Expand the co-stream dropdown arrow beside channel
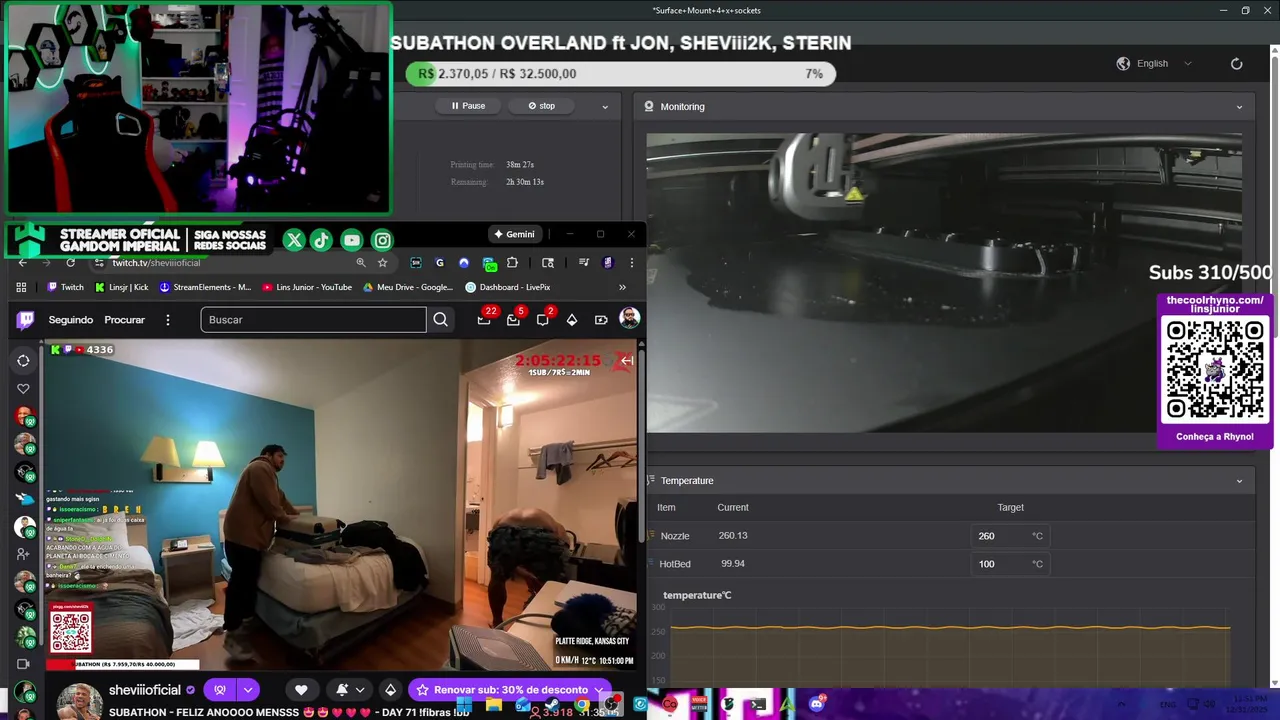1280x720 pixels. (248, 690)
